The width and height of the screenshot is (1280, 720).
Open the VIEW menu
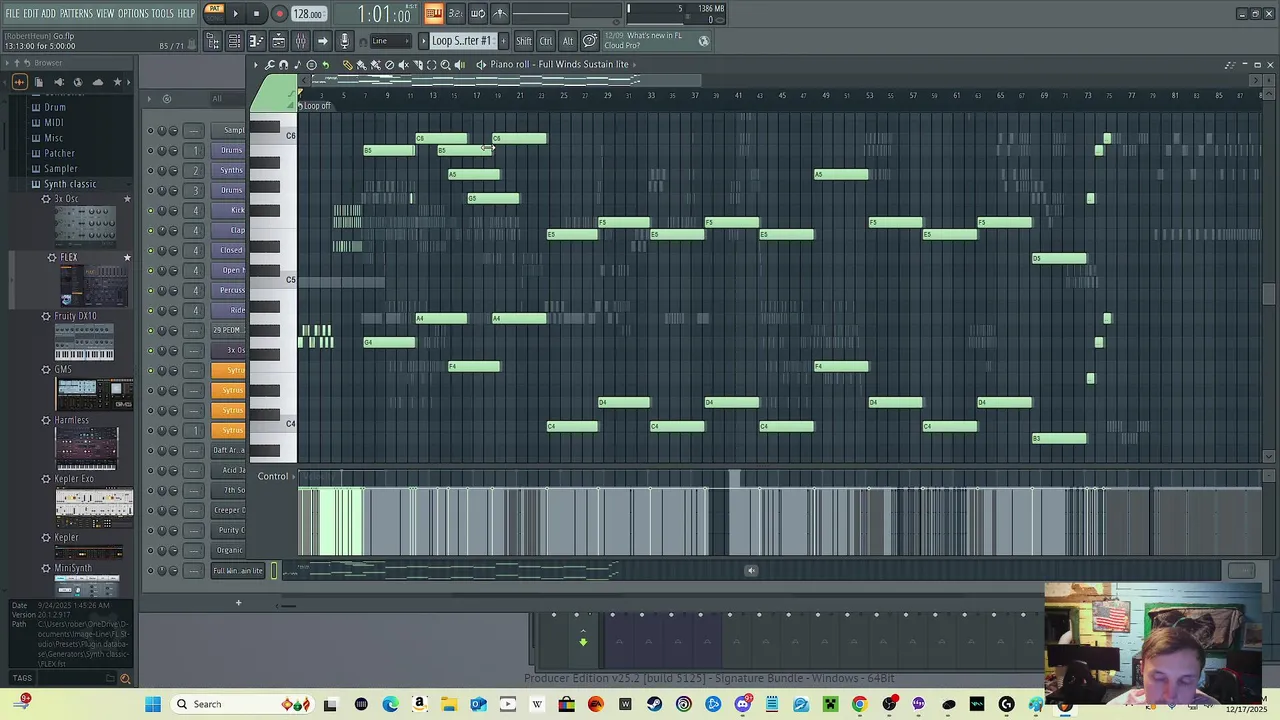[105, 14]
